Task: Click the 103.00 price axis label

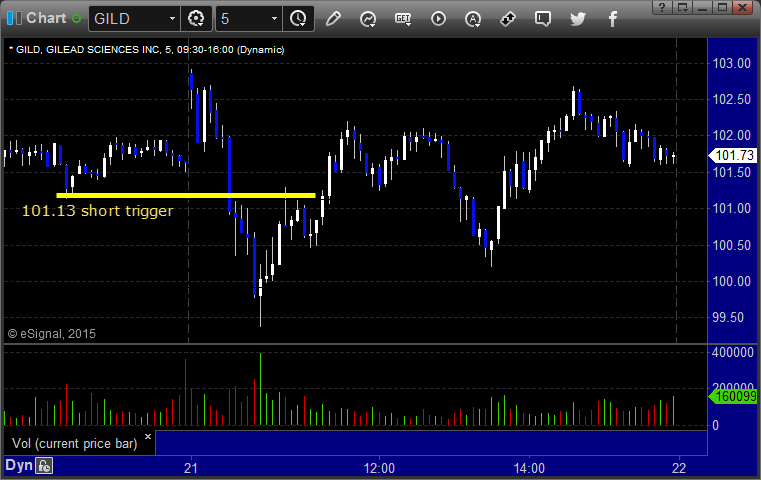Action: coord(731,63)
